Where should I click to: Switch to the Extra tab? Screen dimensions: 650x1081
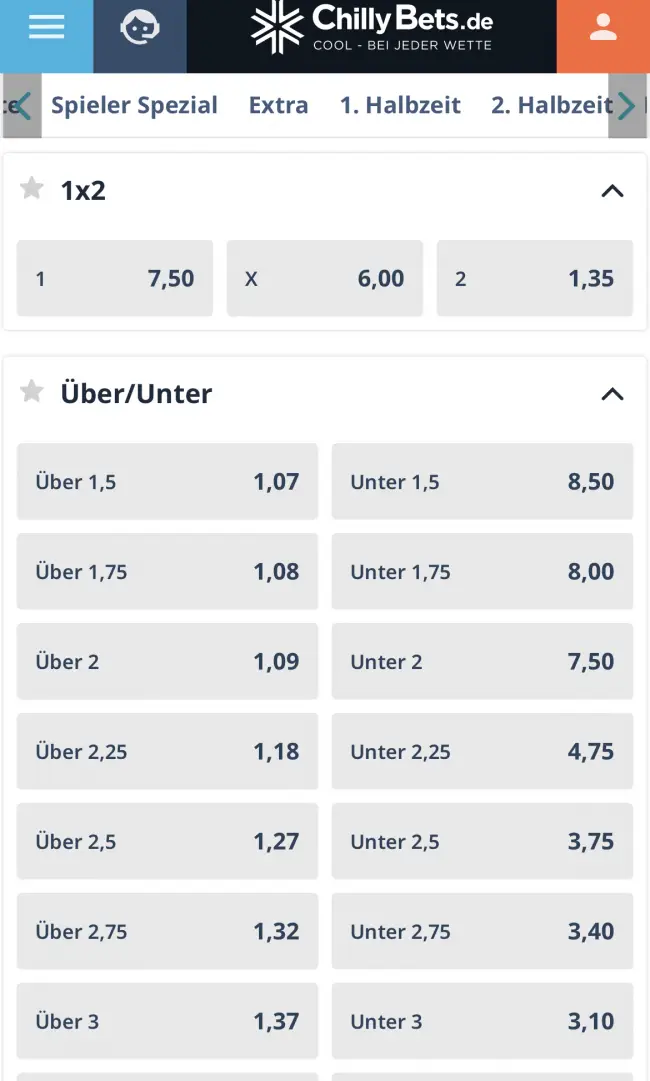278,105
